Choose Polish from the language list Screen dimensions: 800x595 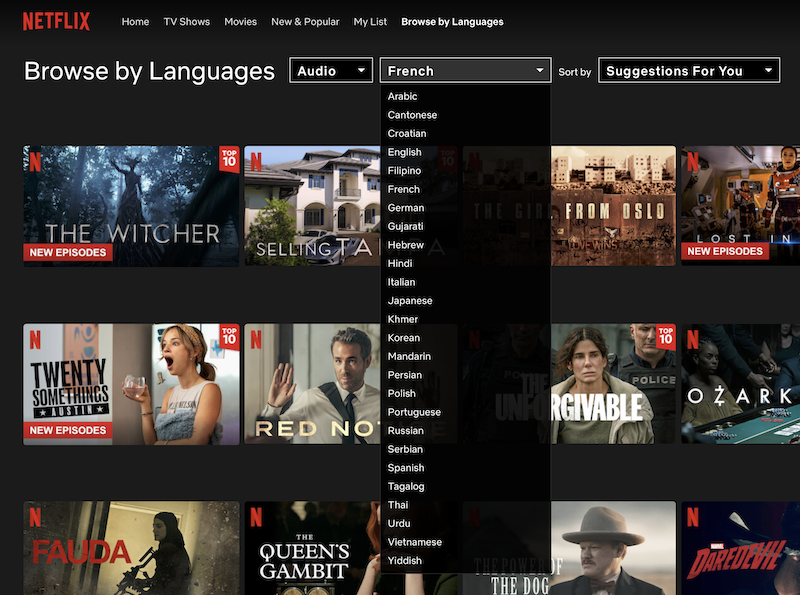(402, 393)
